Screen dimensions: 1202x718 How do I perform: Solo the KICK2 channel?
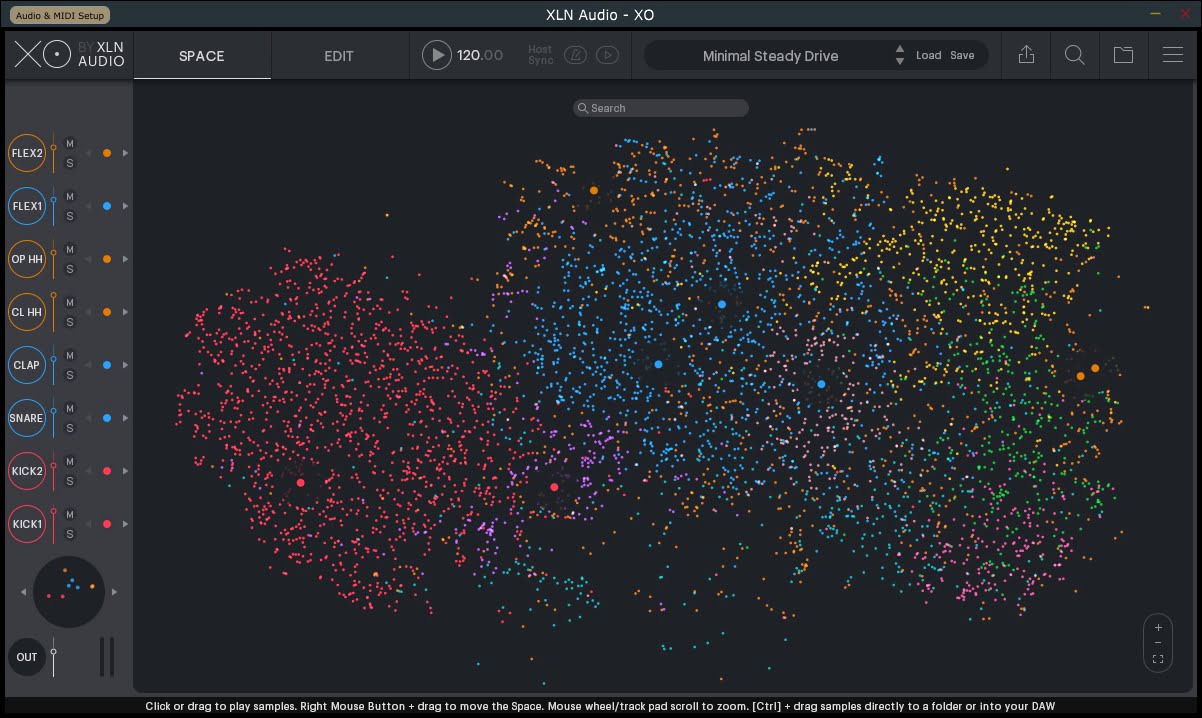(x=70, y=481)
